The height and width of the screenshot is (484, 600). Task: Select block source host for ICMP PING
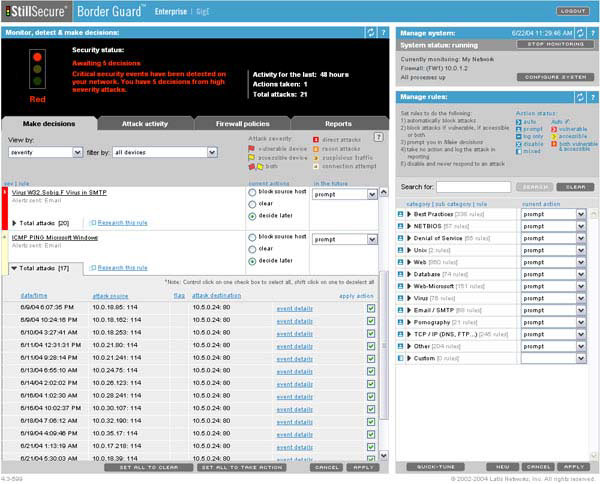point(252,238)
